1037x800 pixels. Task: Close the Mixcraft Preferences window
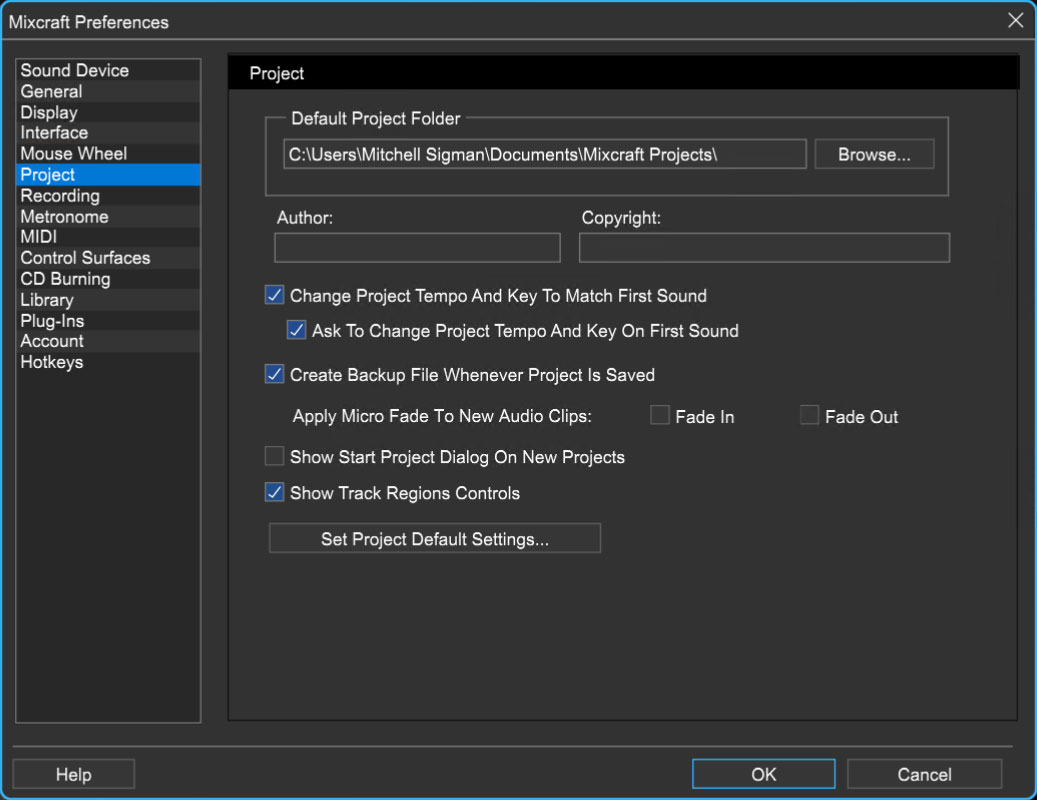pyautogui.click(x=1015, y=20)
